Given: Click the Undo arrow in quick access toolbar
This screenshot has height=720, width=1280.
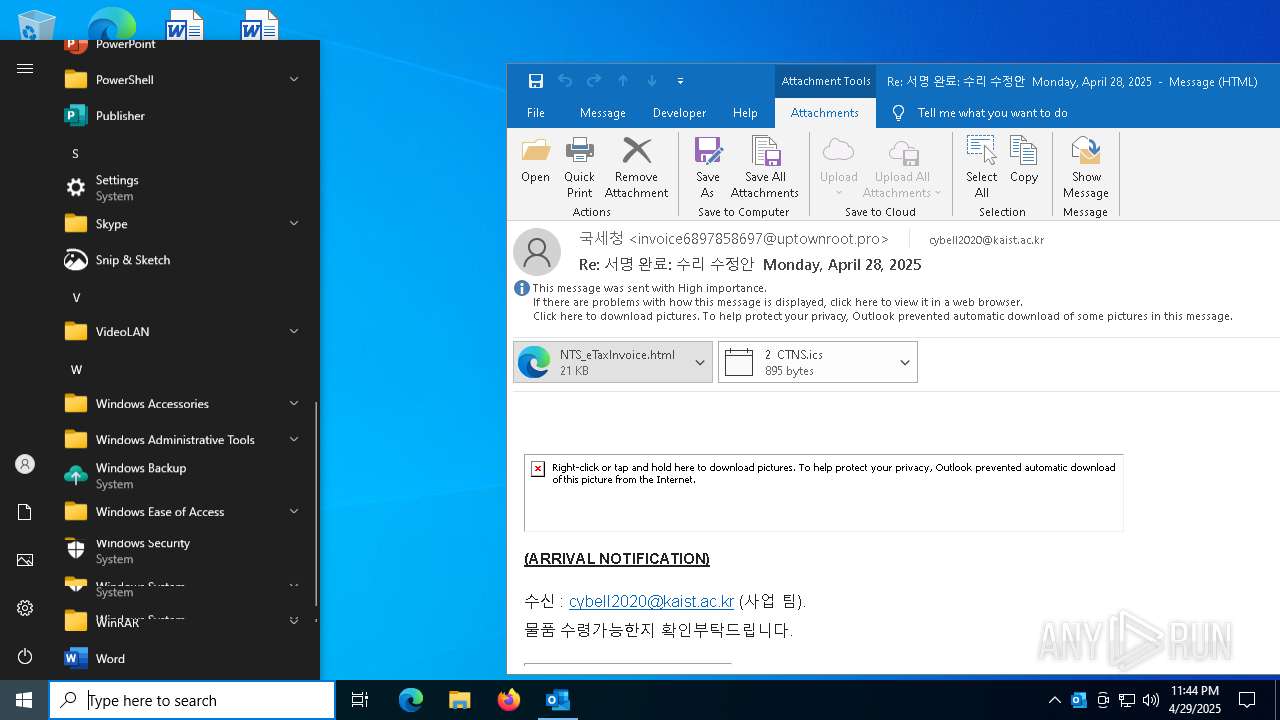Looking at the screenshot, I should point(565,81).
